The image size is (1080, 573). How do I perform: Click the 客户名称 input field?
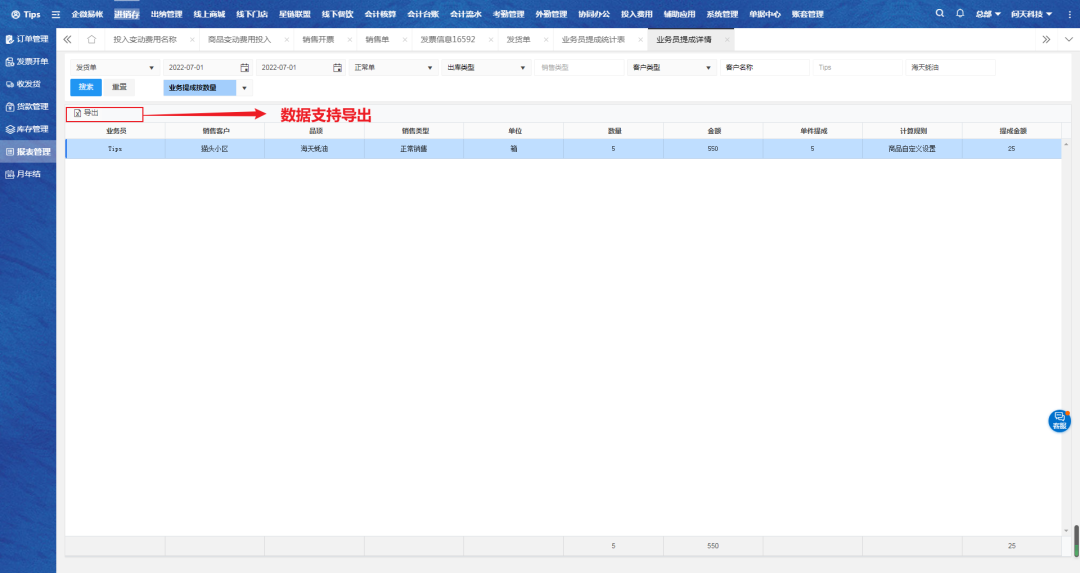click(x=764, y=68)
